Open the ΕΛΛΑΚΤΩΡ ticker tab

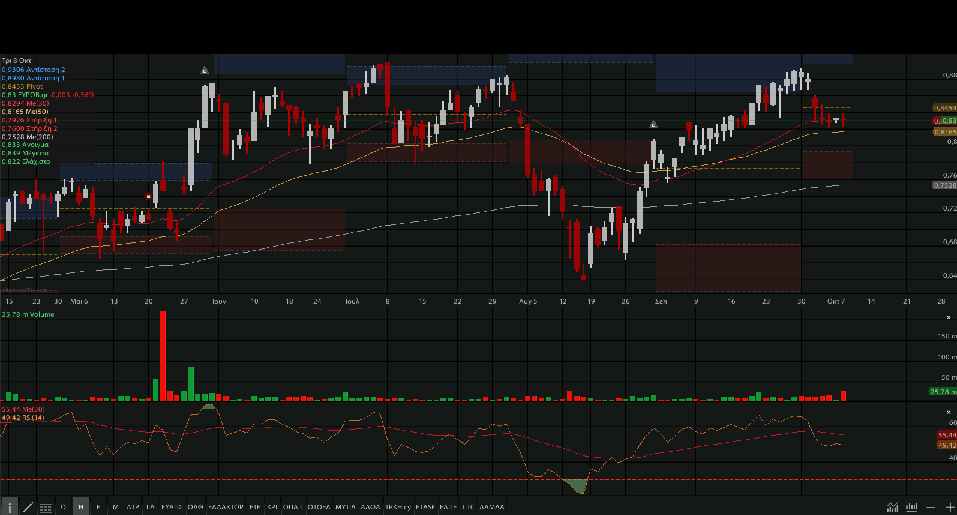tap(225, 507)
